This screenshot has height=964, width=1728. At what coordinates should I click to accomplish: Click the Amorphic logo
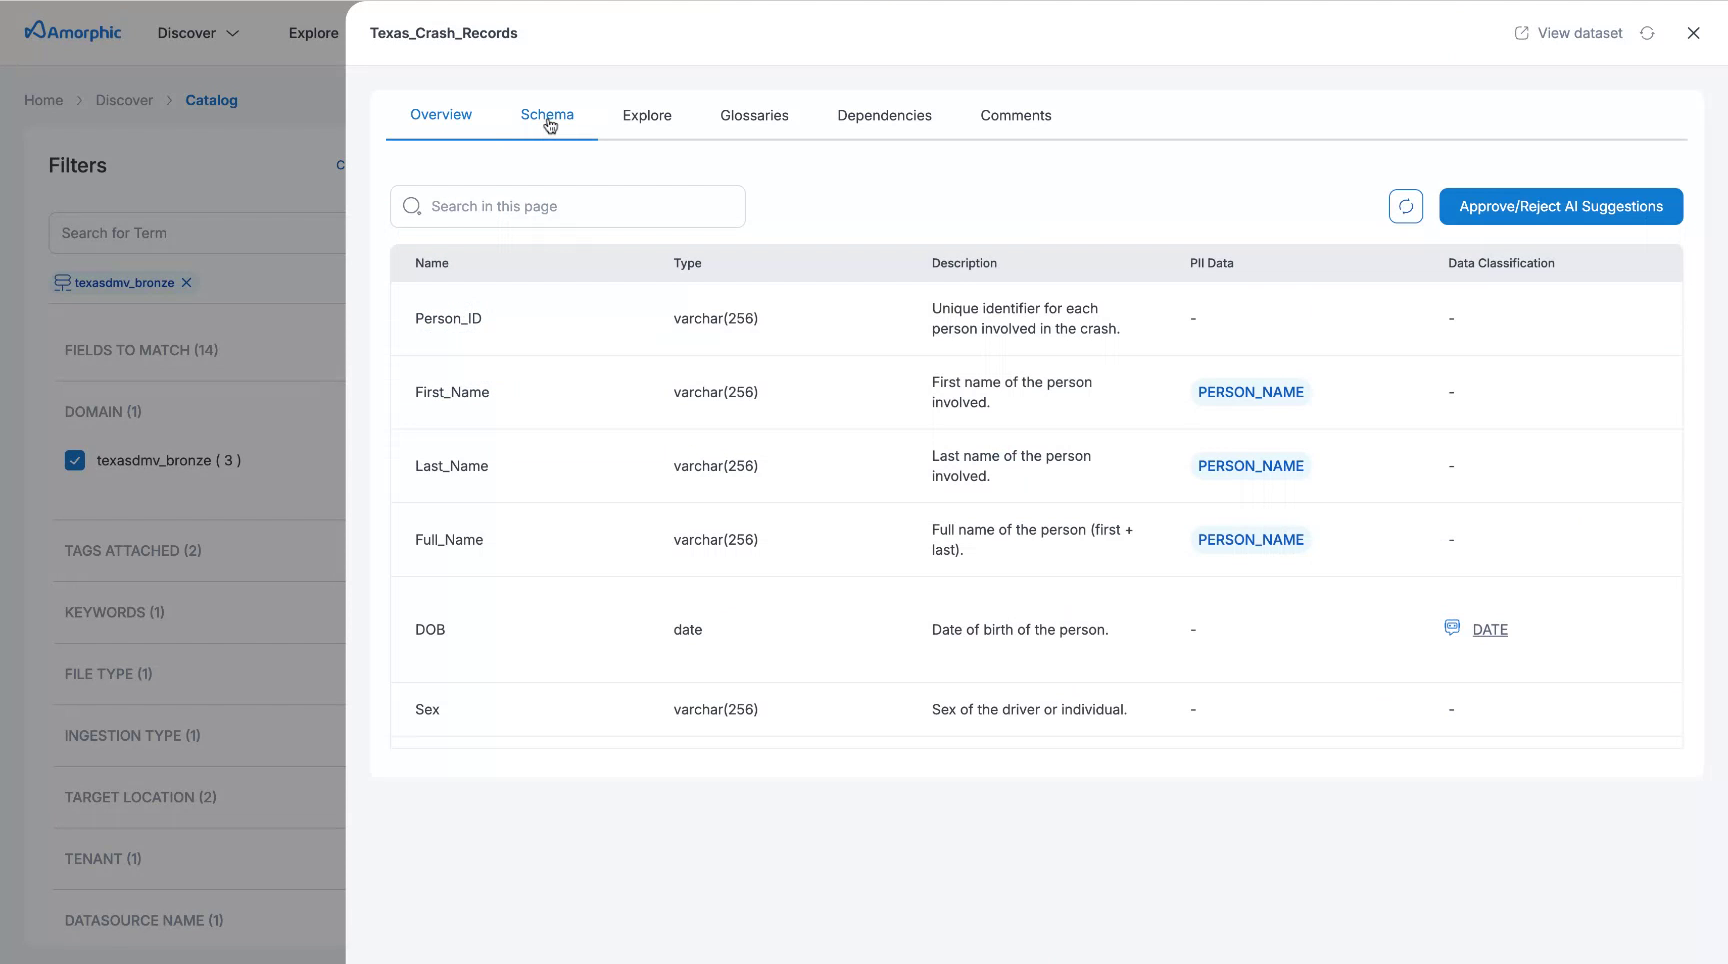pyautogui.click(x=70, y=31)
